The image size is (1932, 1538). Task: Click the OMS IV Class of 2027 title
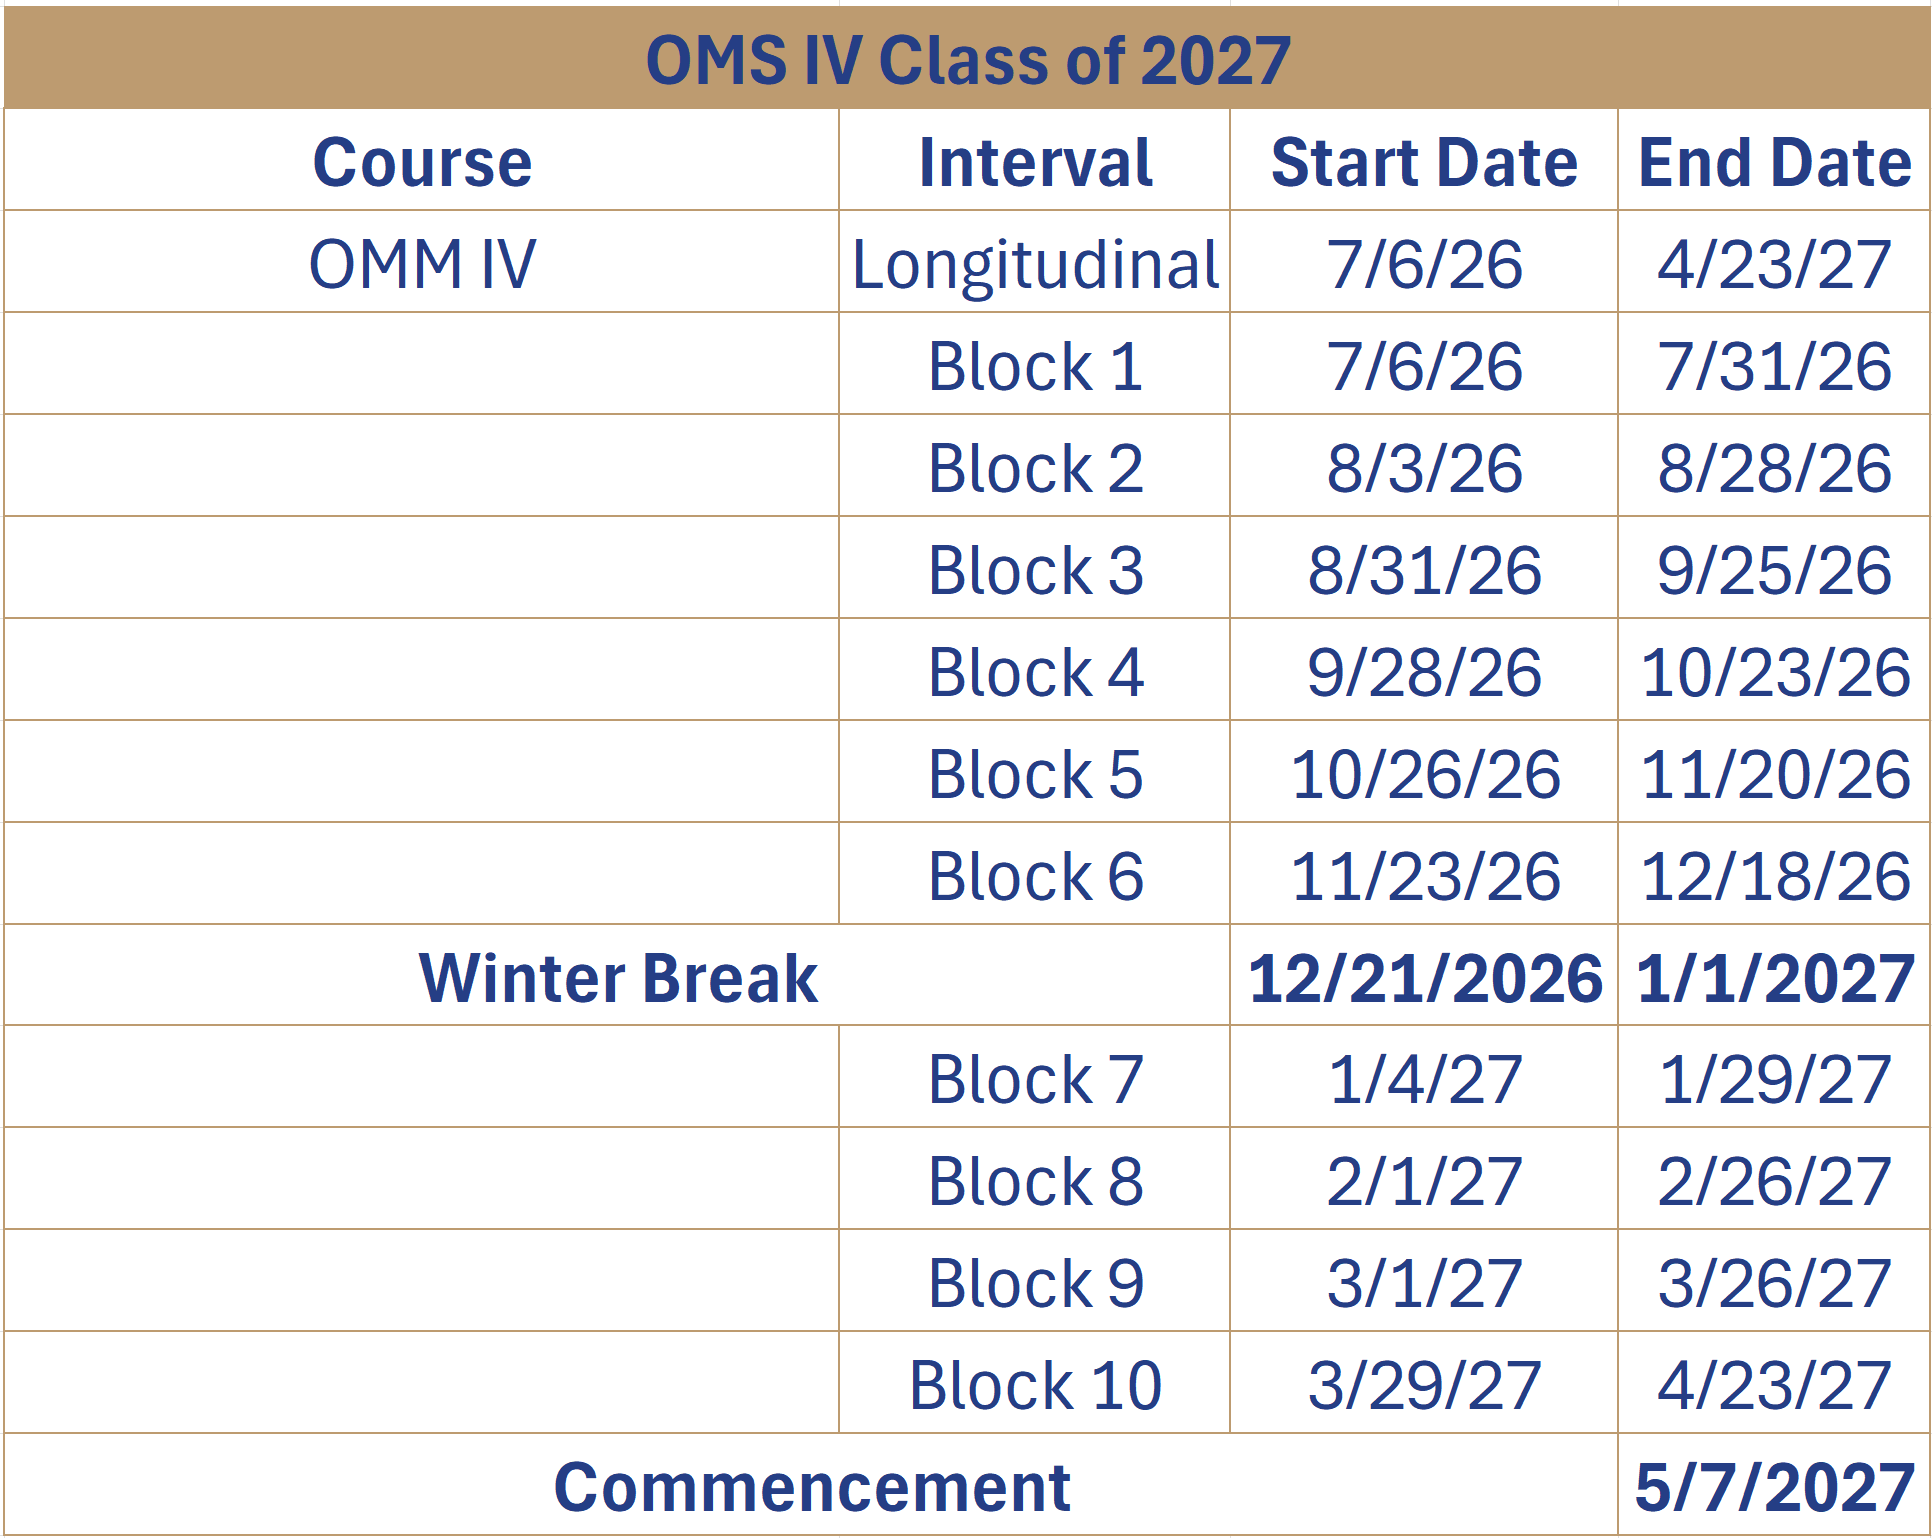tap(968, 60)
